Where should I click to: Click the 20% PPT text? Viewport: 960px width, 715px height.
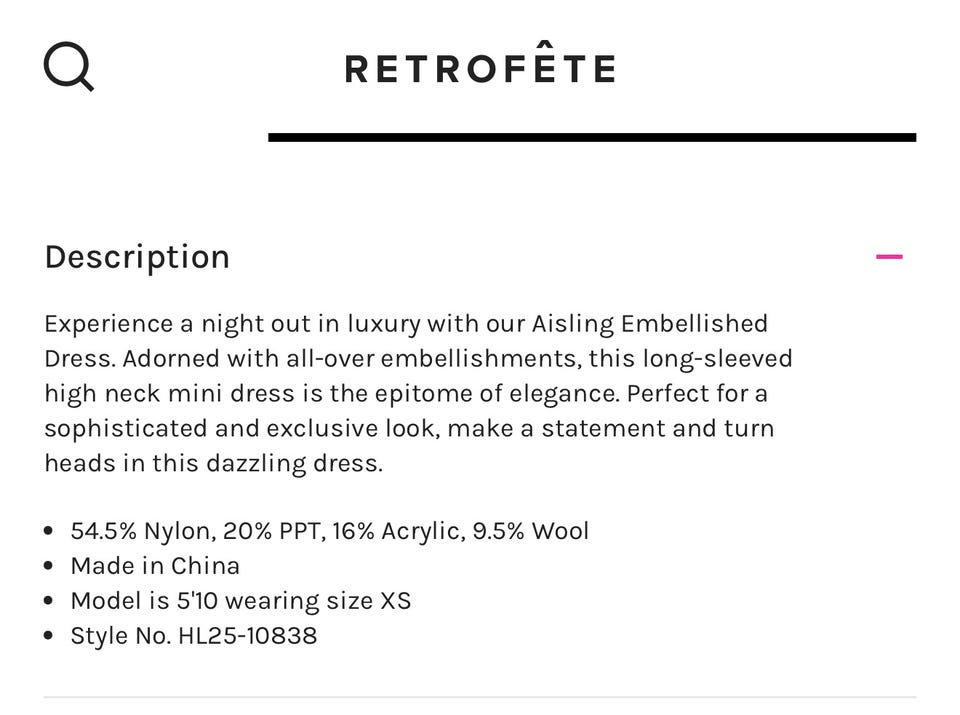coord(274,531)
